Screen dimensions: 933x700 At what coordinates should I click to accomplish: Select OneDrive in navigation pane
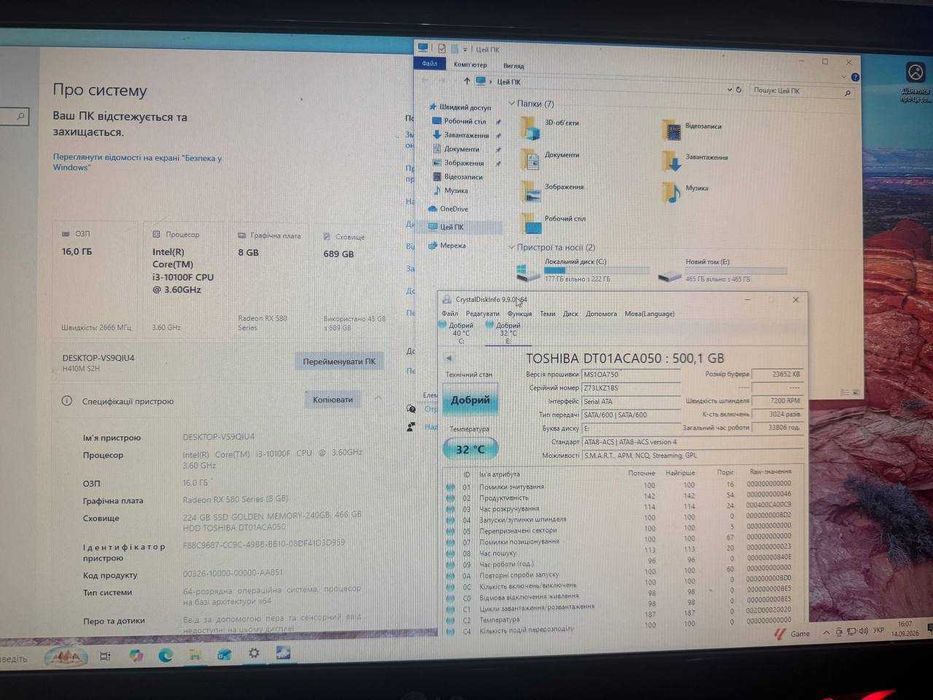449,209
